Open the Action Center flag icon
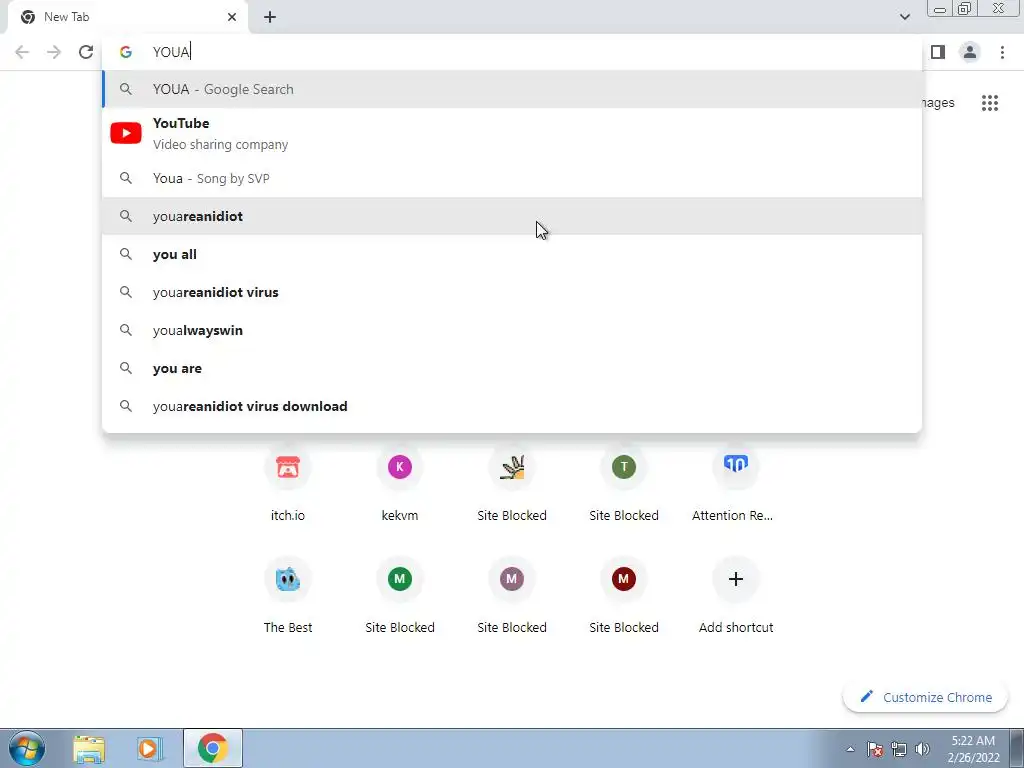The width and height of the screenshot is (1024, 768). pyautogui.click(x=875, y=749)
